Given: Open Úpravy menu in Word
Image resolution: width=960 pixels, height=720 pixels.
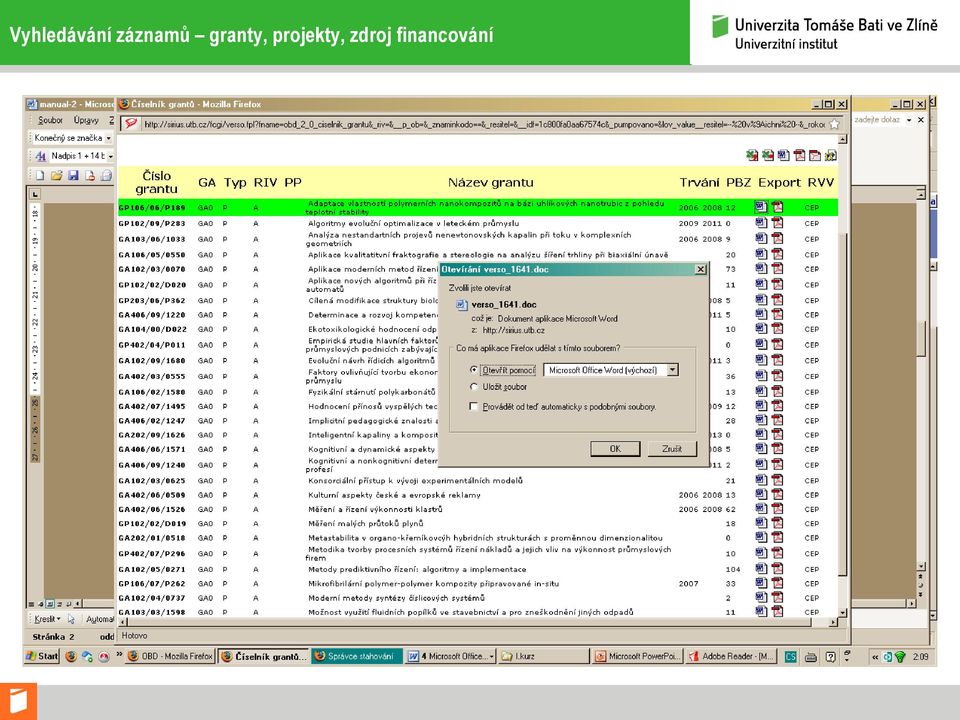Looking at the screenshot, I should (86, 121).
